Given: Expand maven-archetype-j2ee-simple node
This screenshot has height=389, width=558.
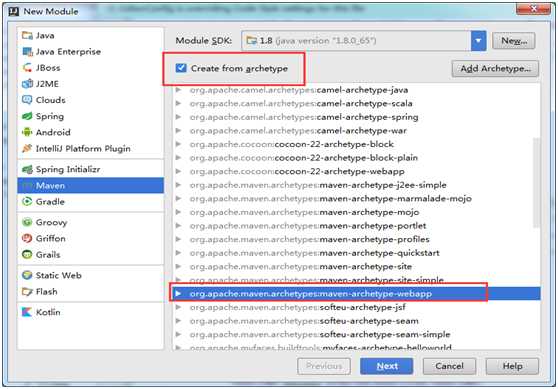Looking at the screenshot, I should (179, 185).
